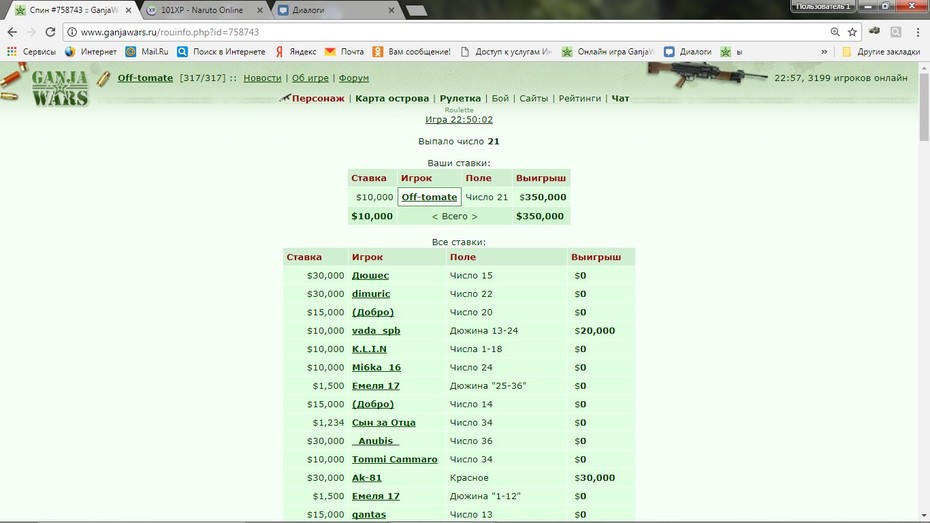
Task: Click (Добро) in the Число 20 row
Action: (x=372, y=312)
